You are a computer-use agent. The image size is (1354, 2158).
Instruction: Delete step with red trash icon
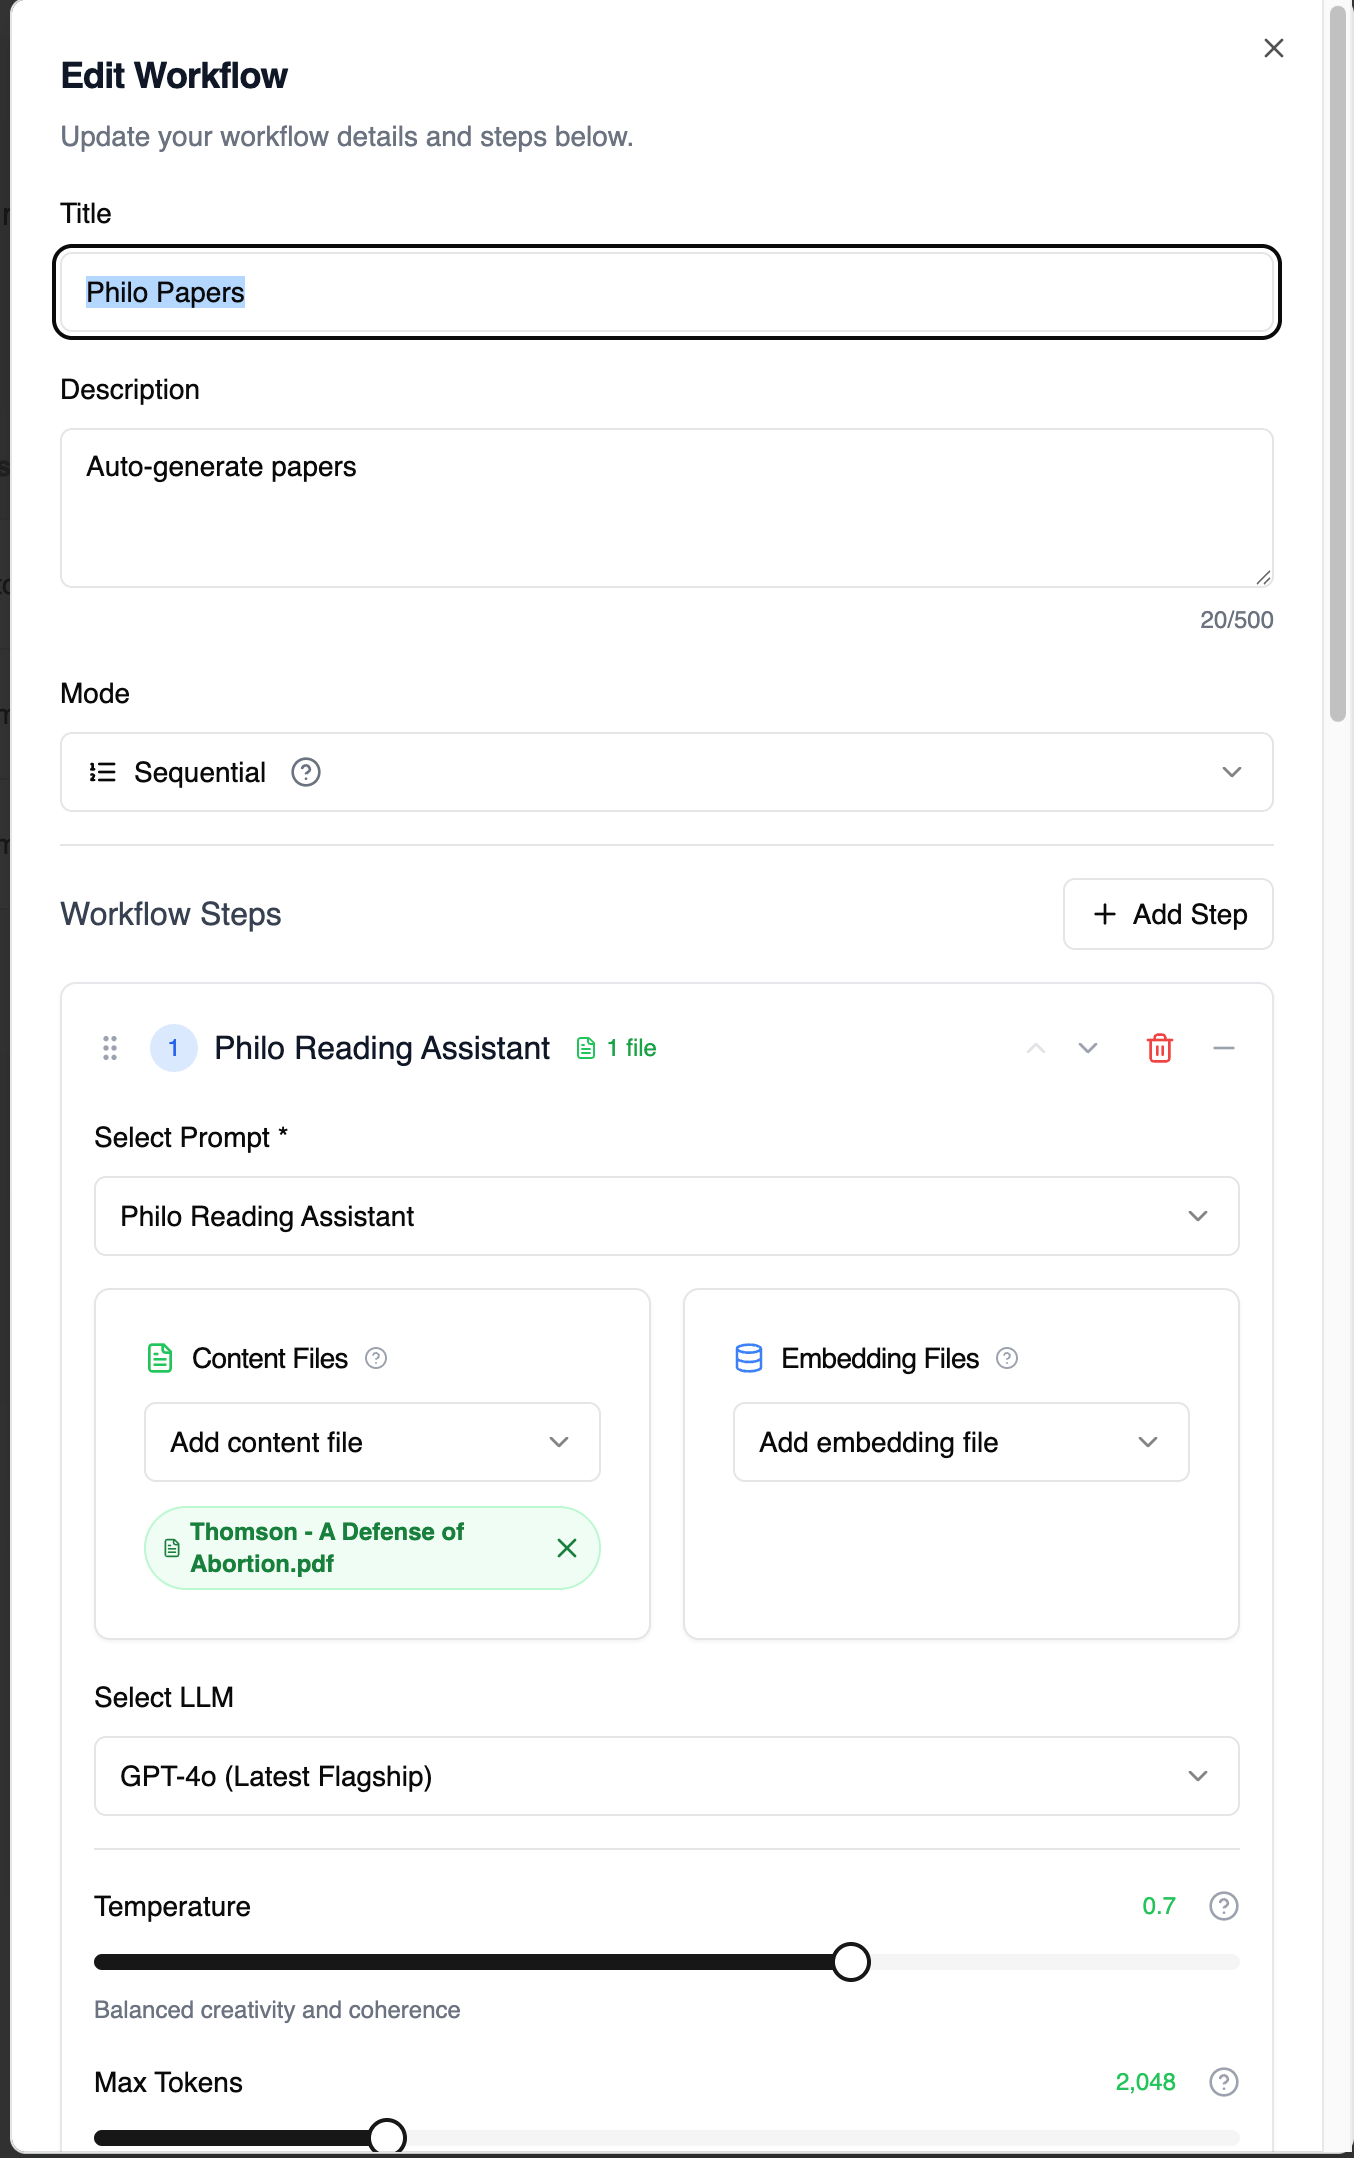[x=1159, y=1048]
